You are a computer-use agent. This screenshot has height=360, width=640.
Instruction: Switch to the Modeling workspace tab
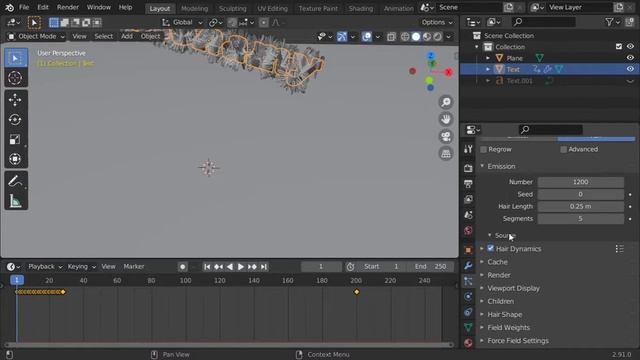pyautogui.click(x=194, y=8)
